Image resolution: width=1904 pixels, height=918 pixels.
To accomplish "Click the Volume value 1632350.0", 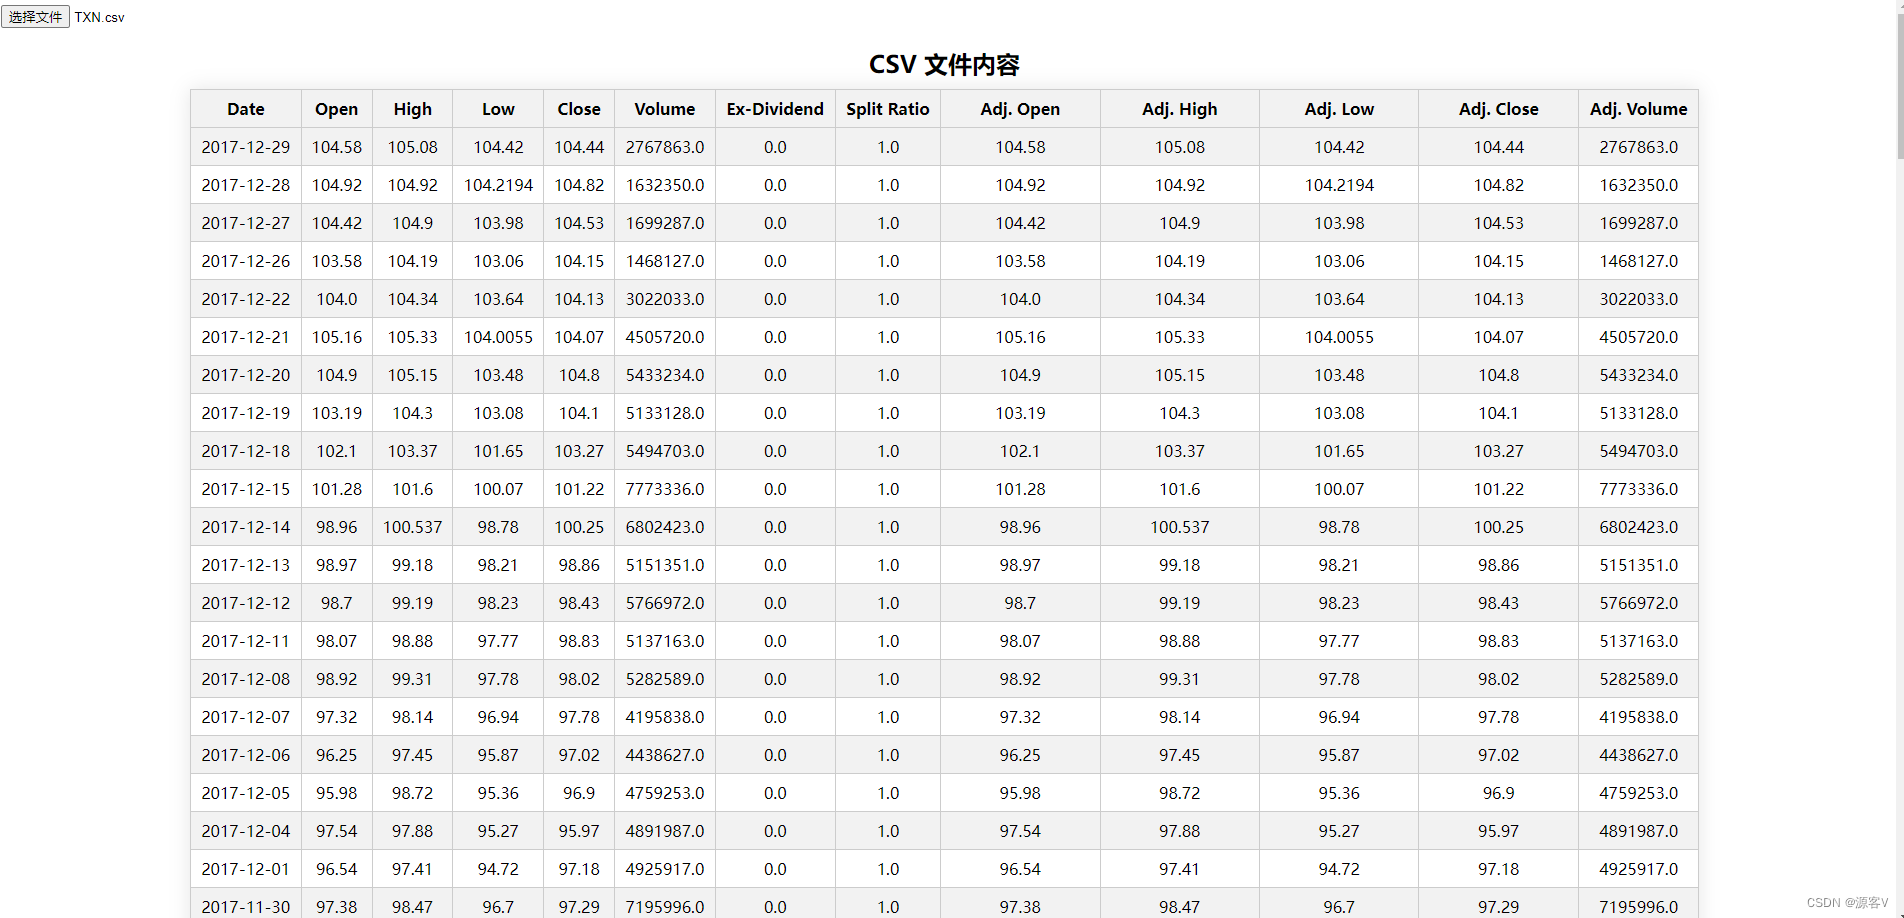I will [x=665, y=185].
